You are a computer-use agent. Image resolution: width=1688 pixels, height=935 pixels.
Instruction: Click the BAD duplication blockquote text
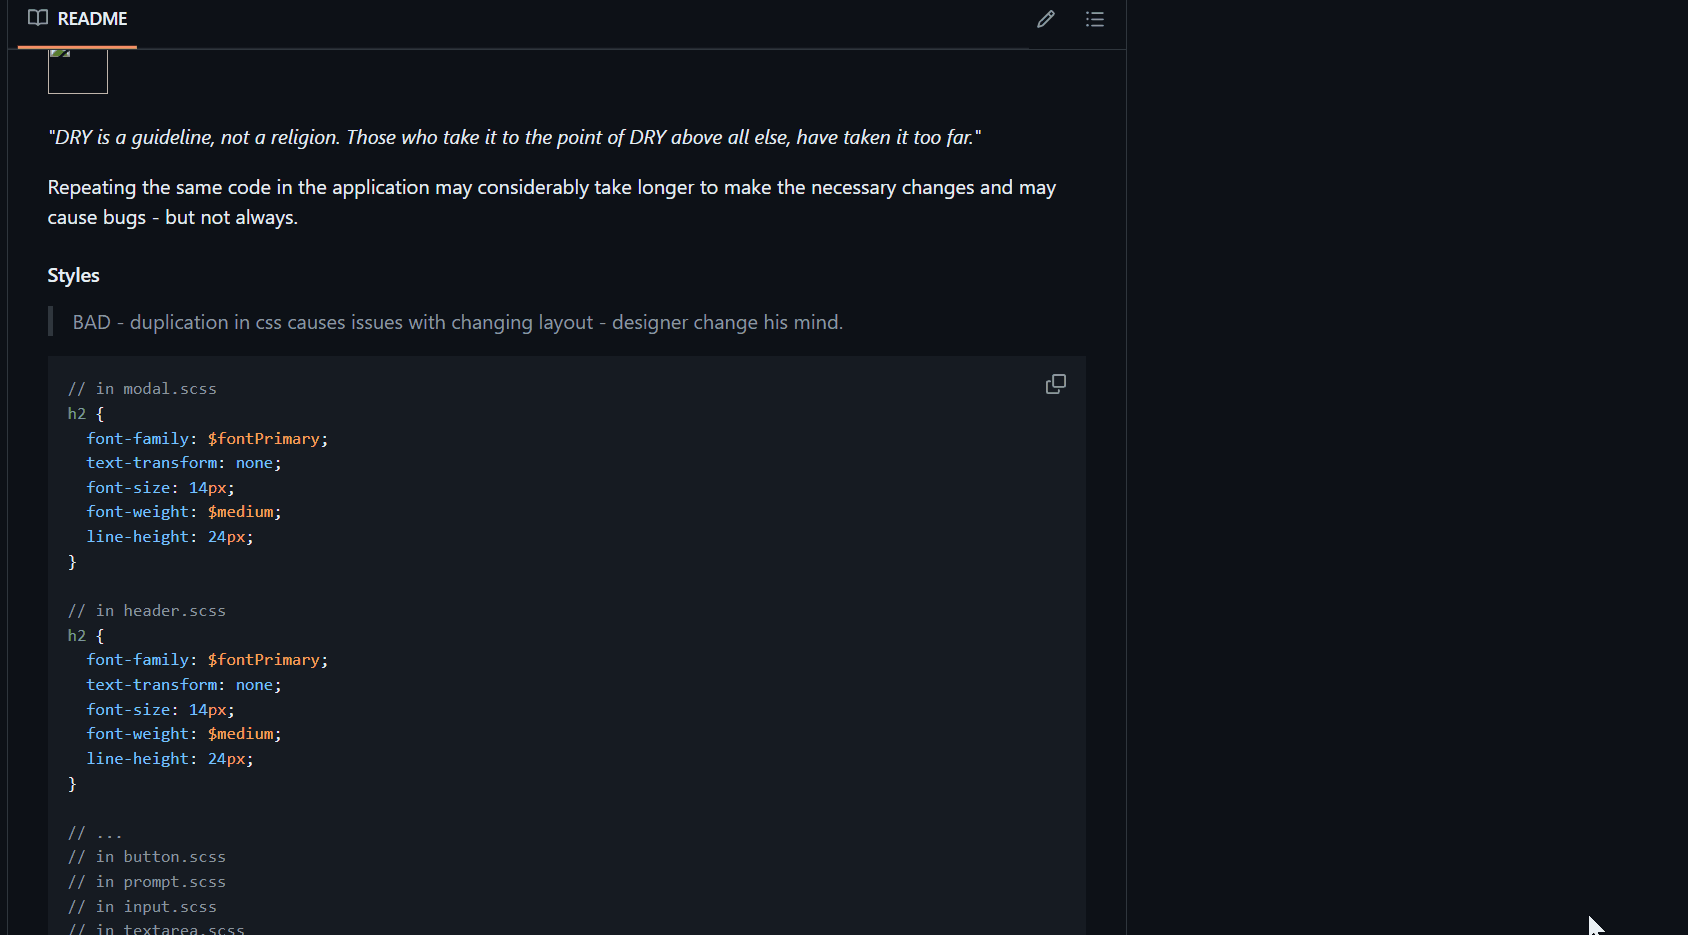coord(458,322)
